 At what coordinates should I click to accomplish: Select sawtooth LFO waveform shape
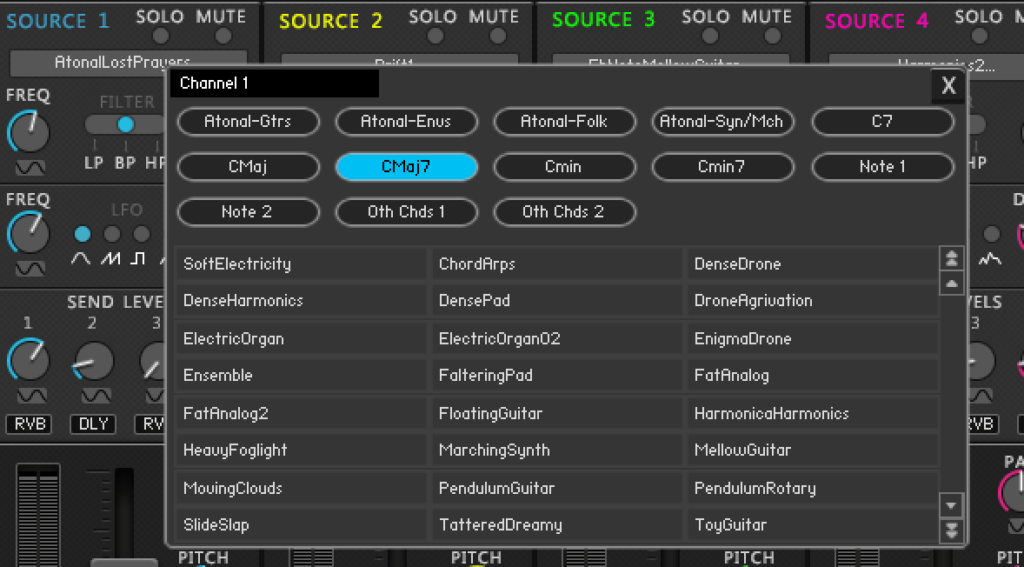(110, 259)
